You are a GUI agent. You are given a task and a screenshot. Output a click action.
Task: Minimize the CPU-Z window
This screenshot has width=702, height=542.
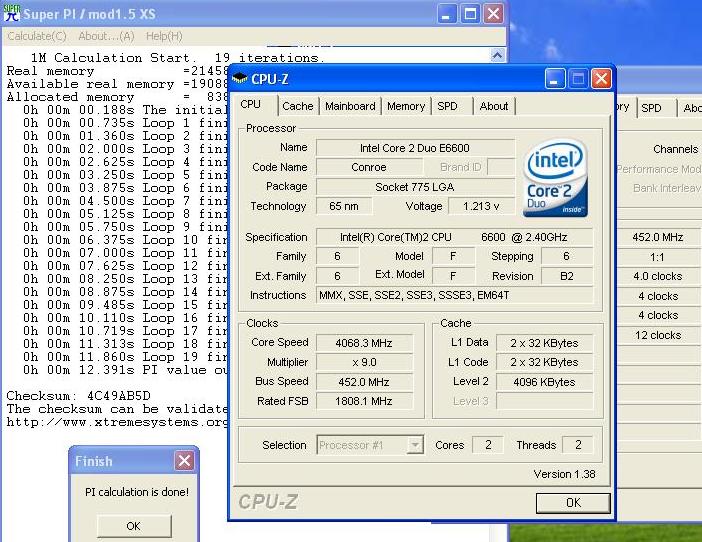click(x=556, y=79)
